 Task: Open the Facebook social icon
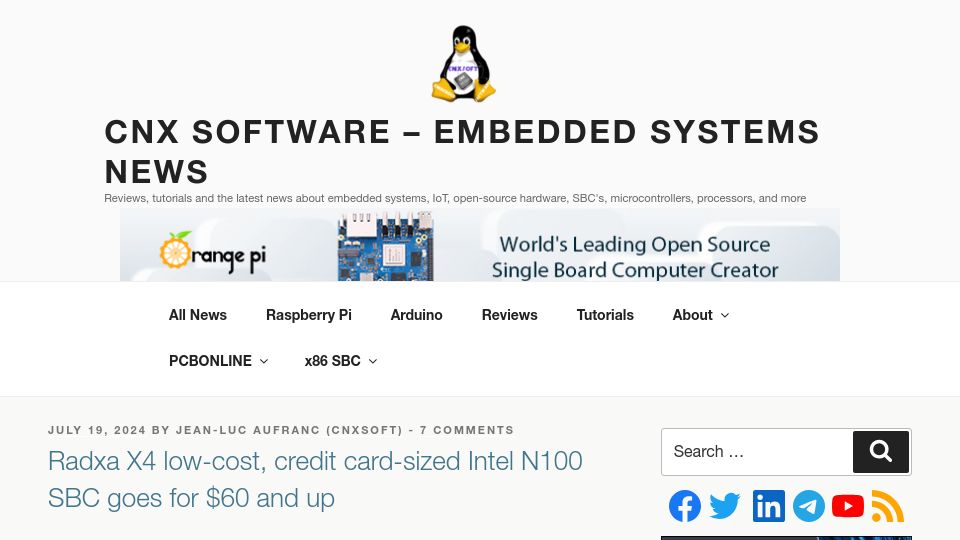point(684,506)
